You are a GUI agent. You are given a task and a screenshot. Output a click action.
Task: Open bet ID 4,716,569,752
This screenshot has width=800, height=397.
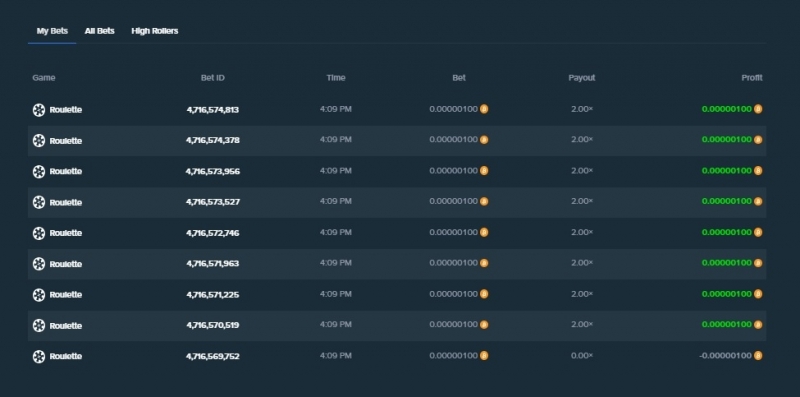pyautogui.click(x=213, y=356)
